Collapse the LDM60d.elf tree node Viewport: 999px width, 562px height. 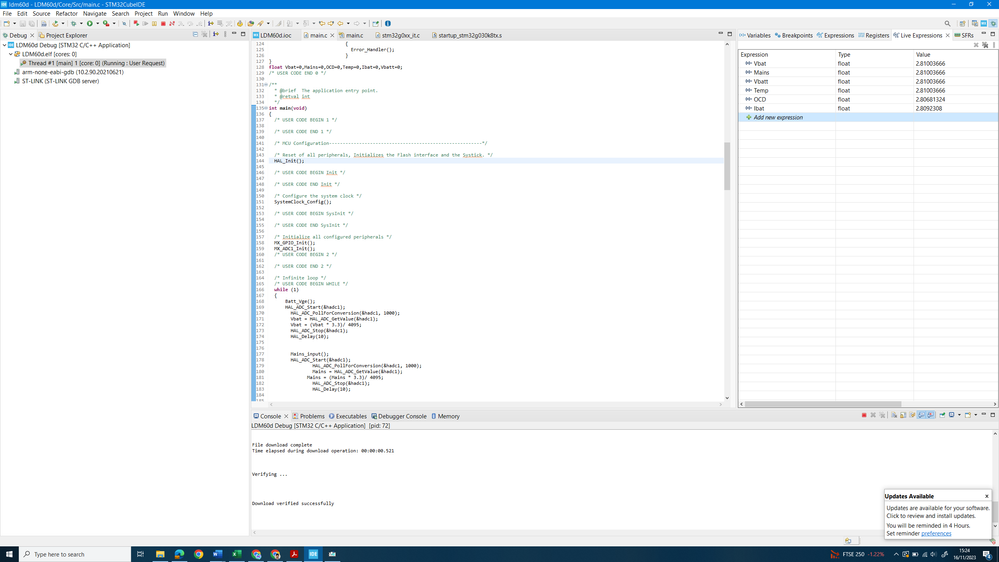[x=11, y=54]
